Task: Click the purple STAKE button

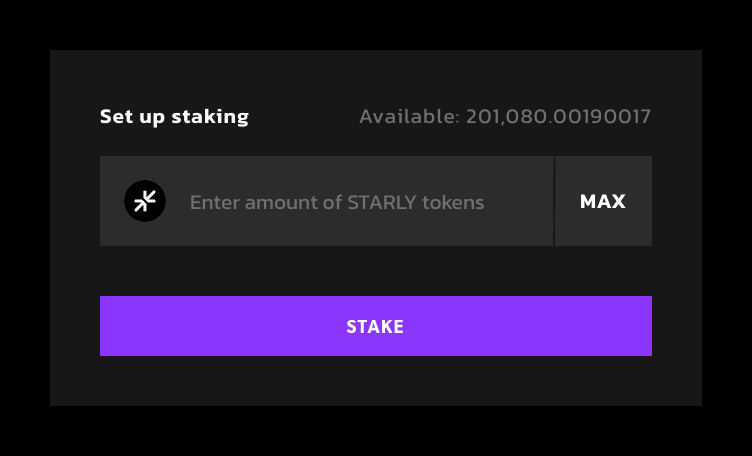Action: [375, 326]
